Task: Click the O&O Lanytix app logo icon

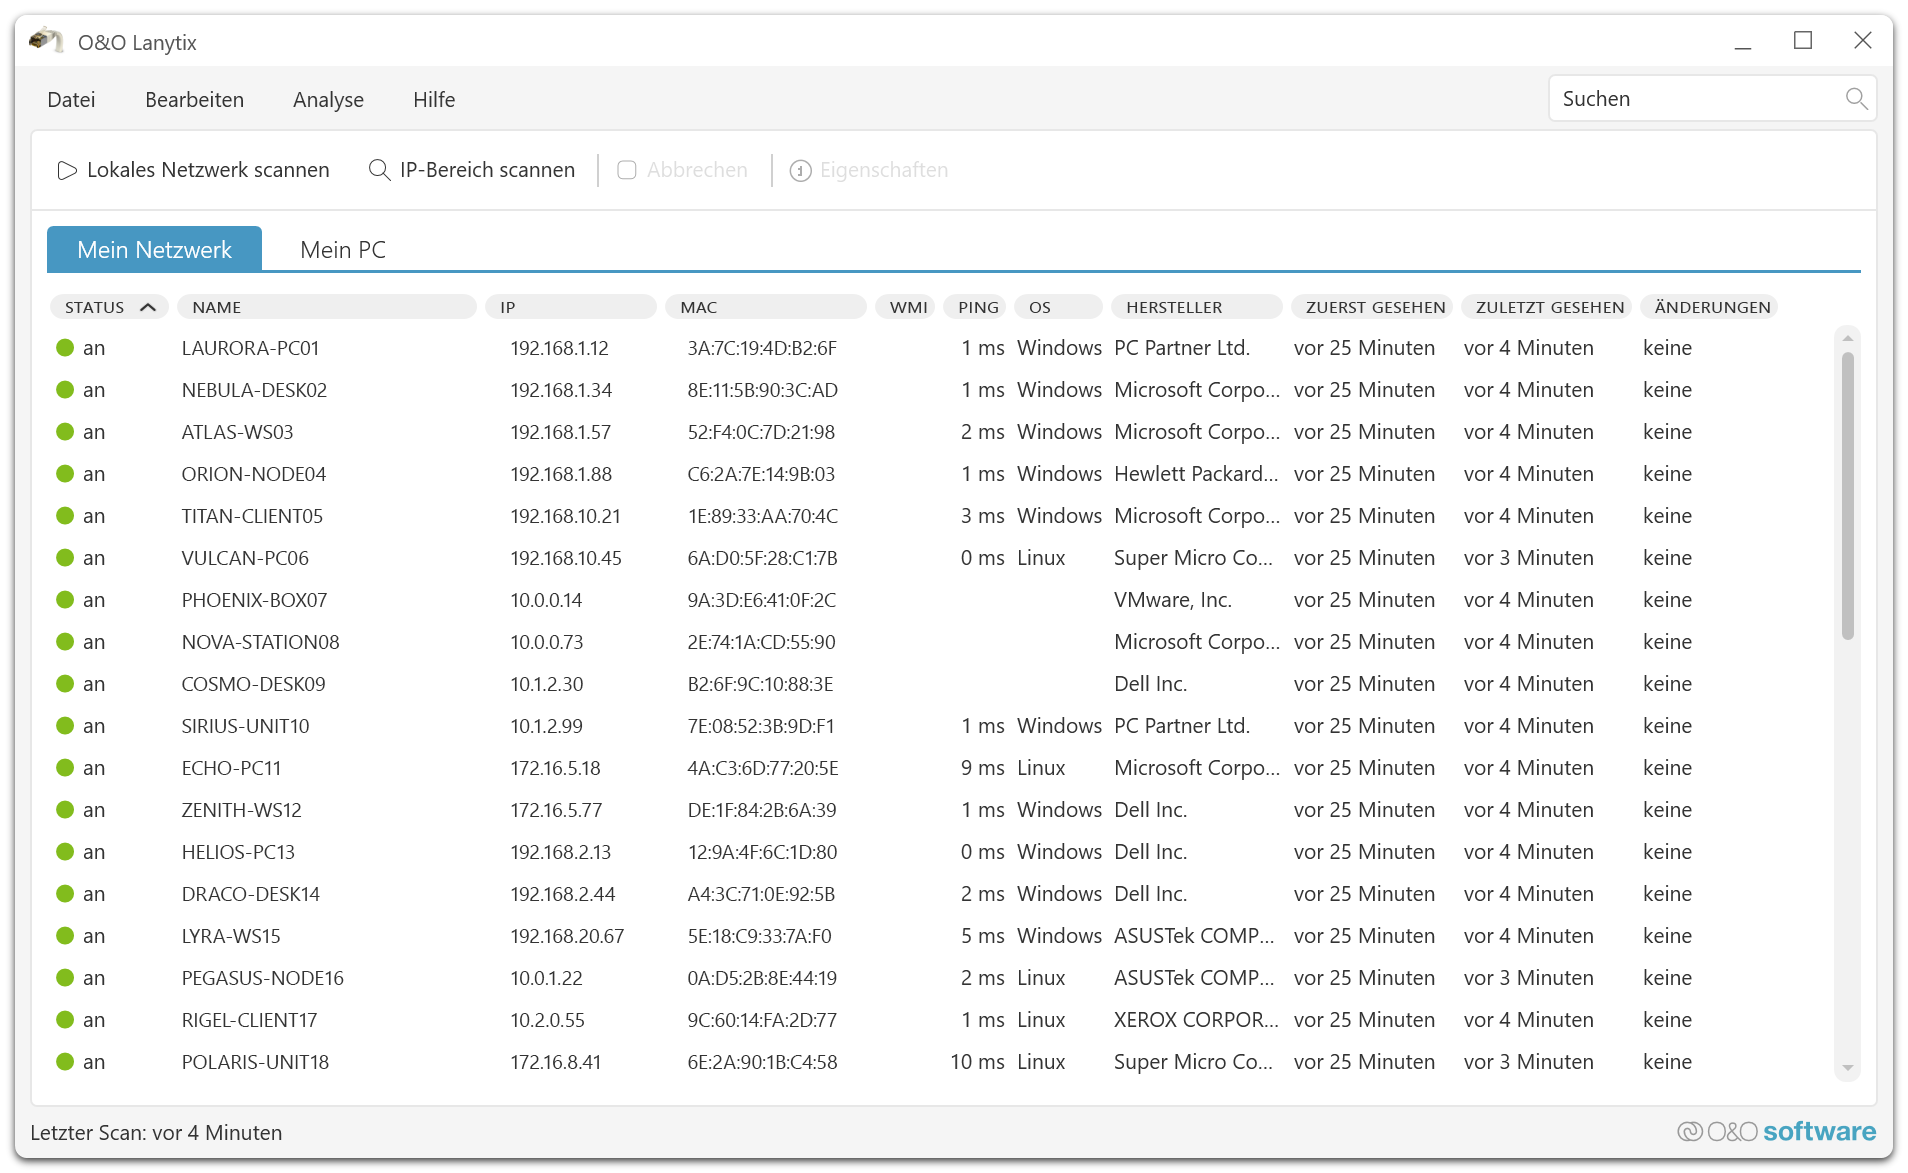Action: point(46,42)
